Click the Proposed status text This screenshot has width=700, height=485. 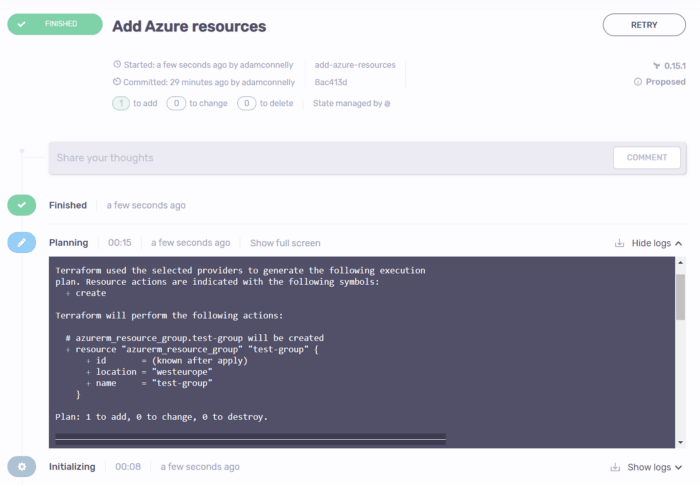tap(665, 82)
